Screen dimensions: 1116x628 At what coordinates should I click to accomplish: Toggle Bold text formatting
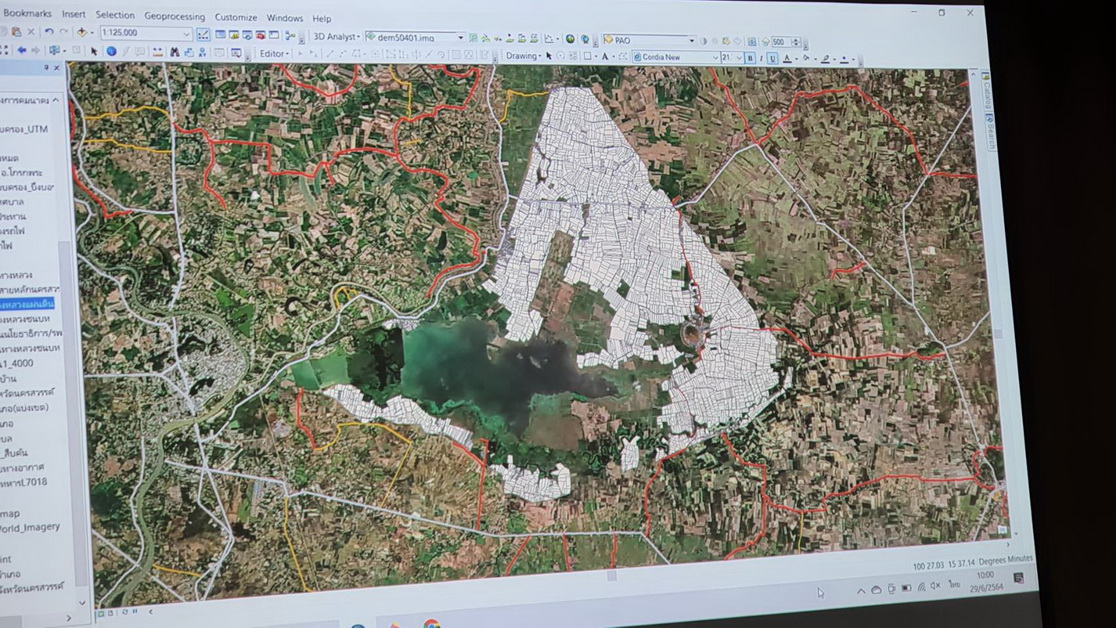750,58
